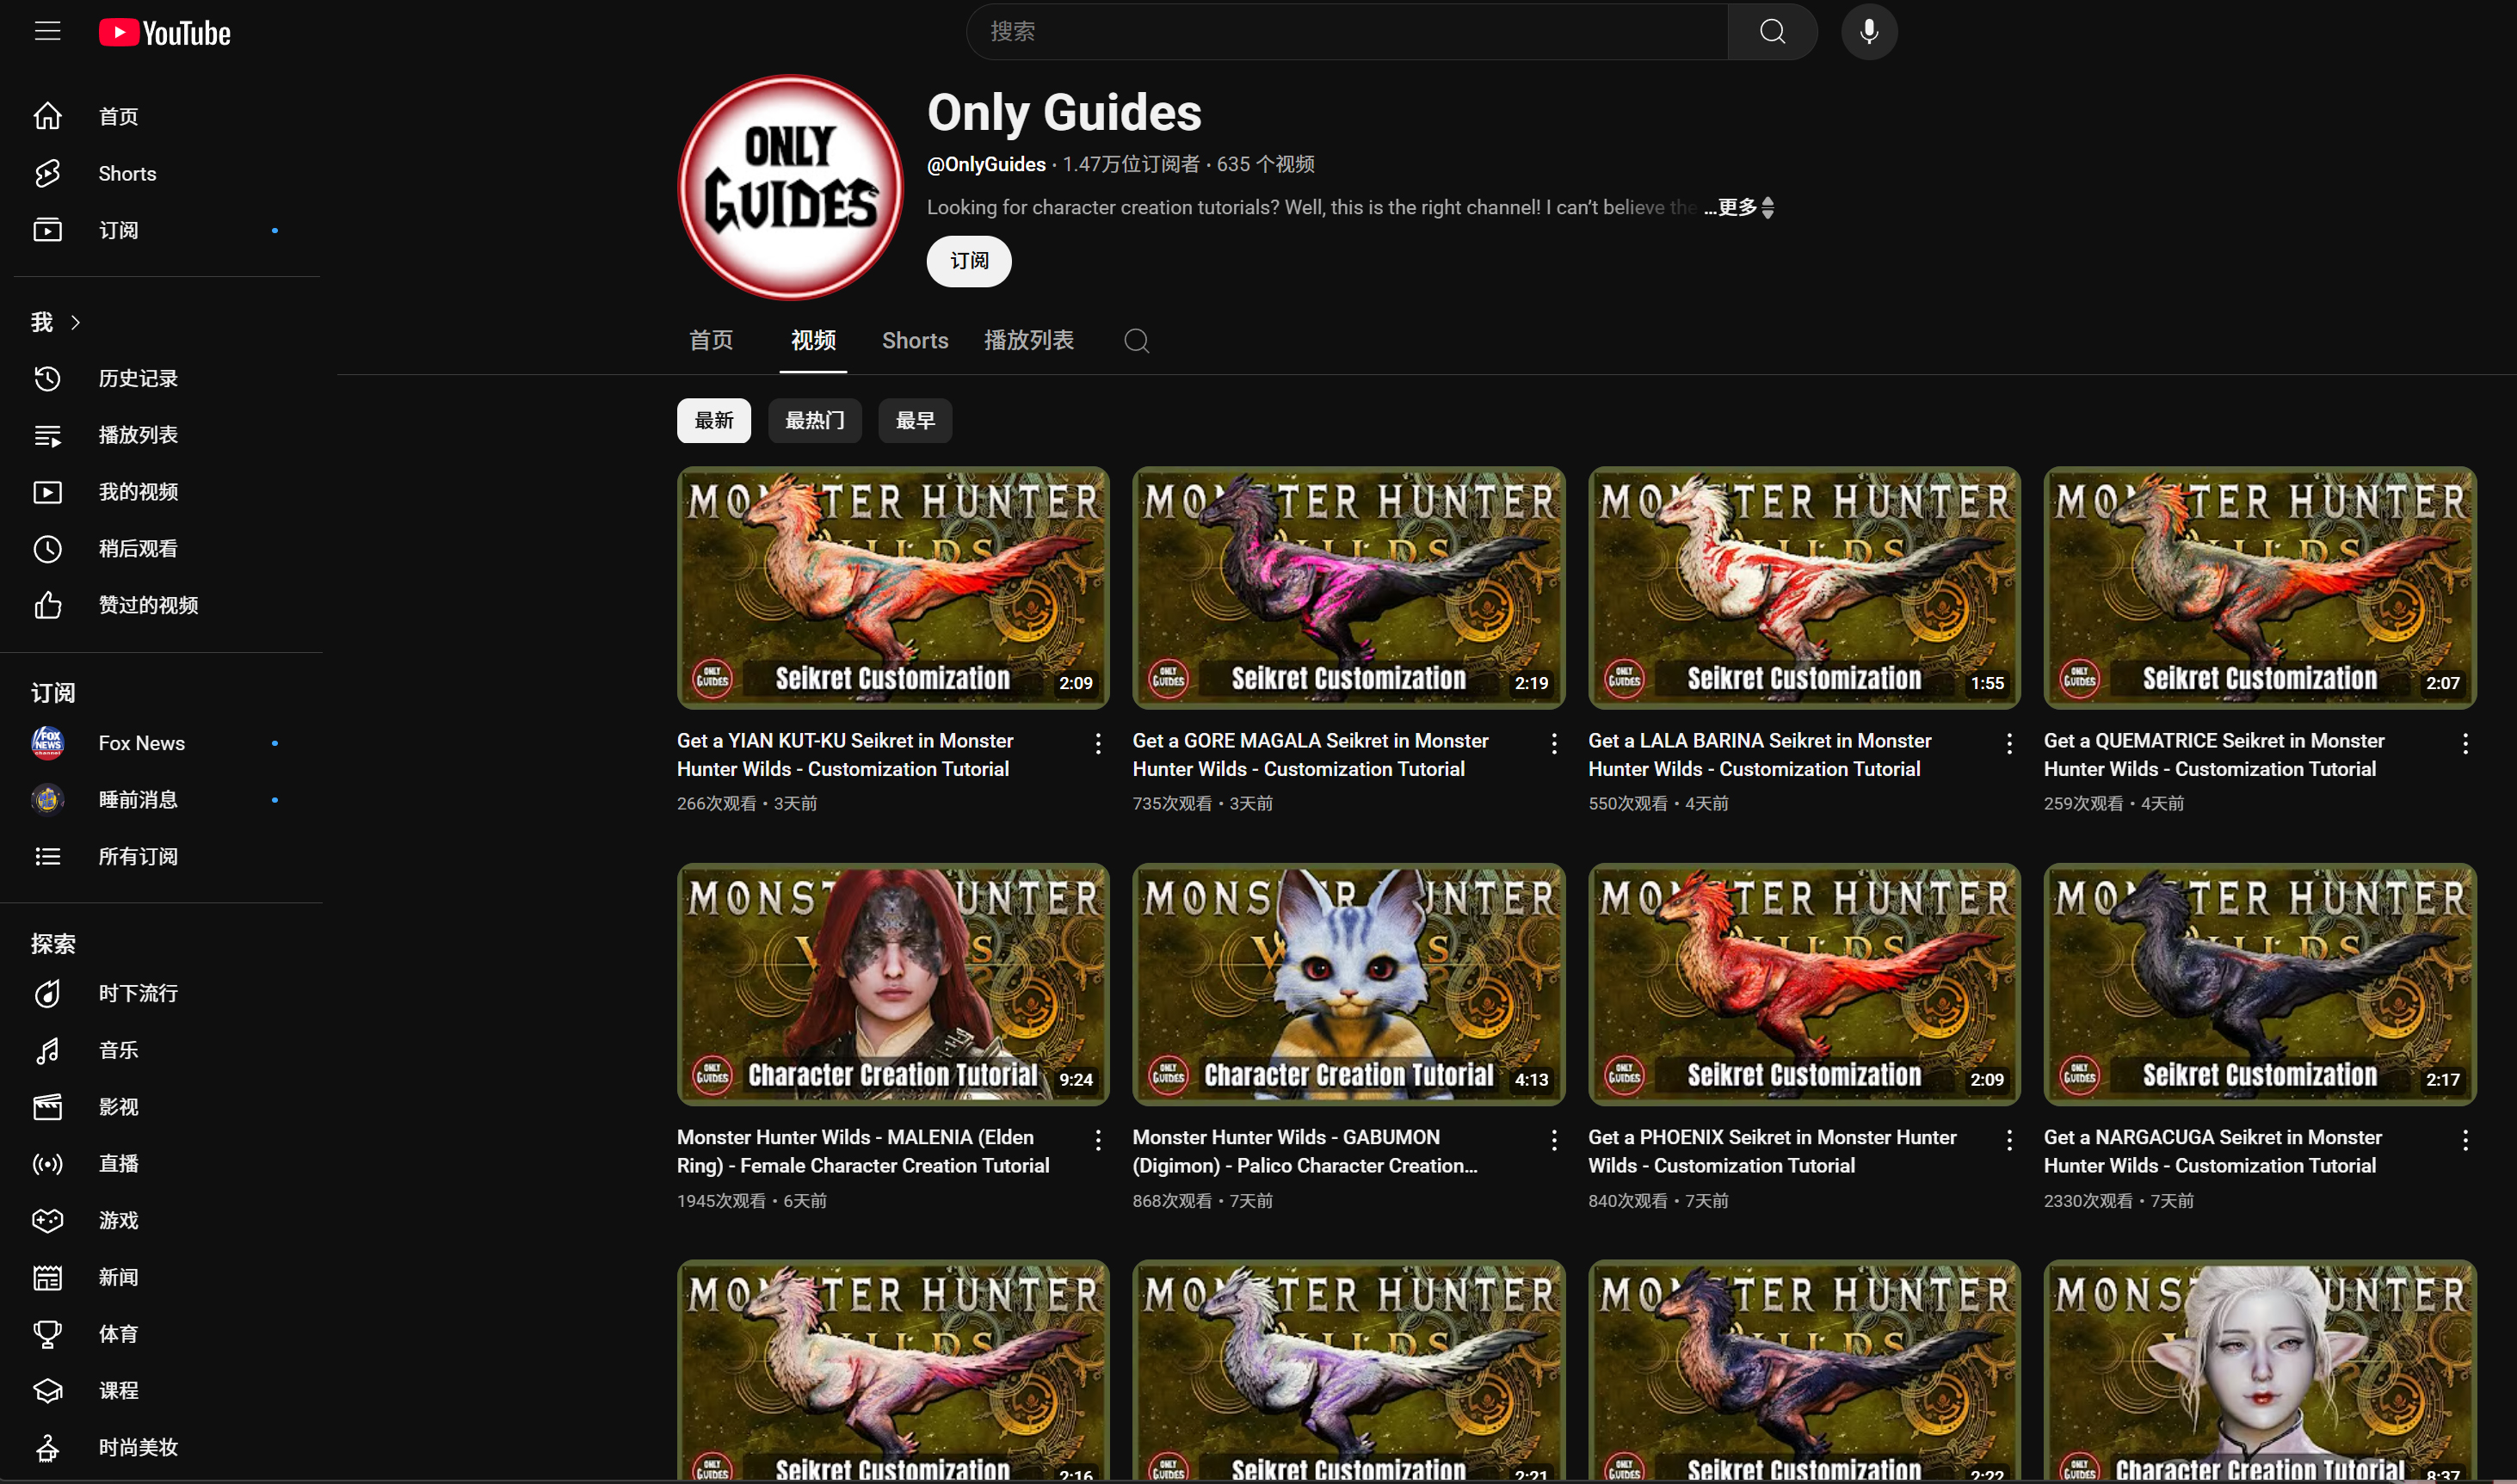The image size is (2517, 1484).
Task: Play the LALA BARINA thumbnail
Action: (1804, 589)
